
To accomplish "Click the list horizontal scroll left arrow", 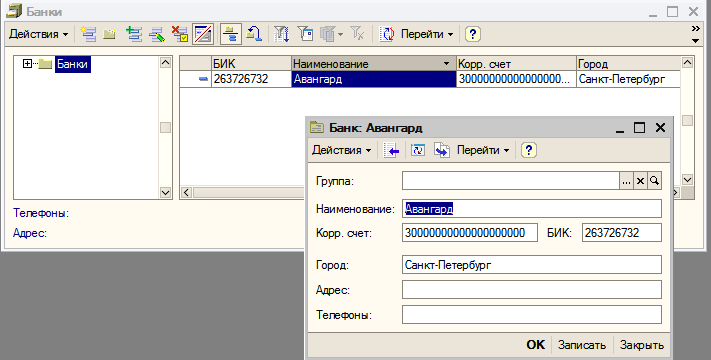I will click(186, 193).
